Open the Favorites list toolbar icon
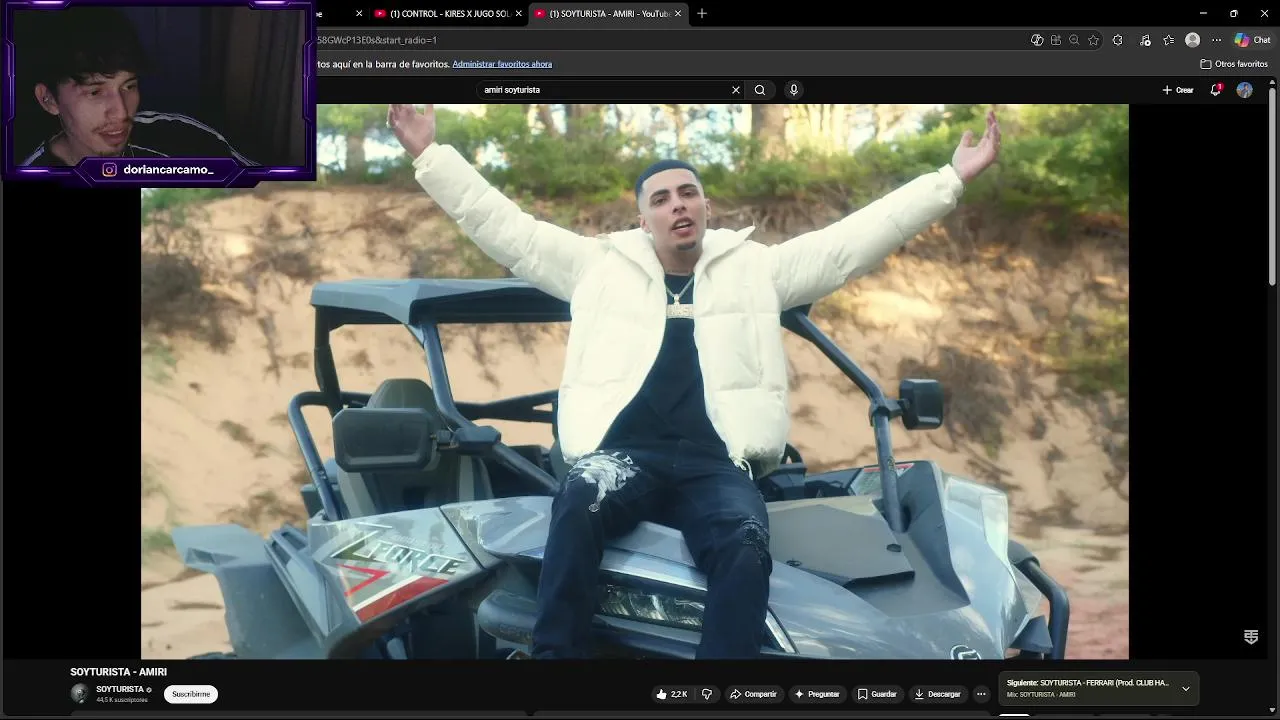The height and width of the screenshot is (720, 1280). pos(1168,40)
